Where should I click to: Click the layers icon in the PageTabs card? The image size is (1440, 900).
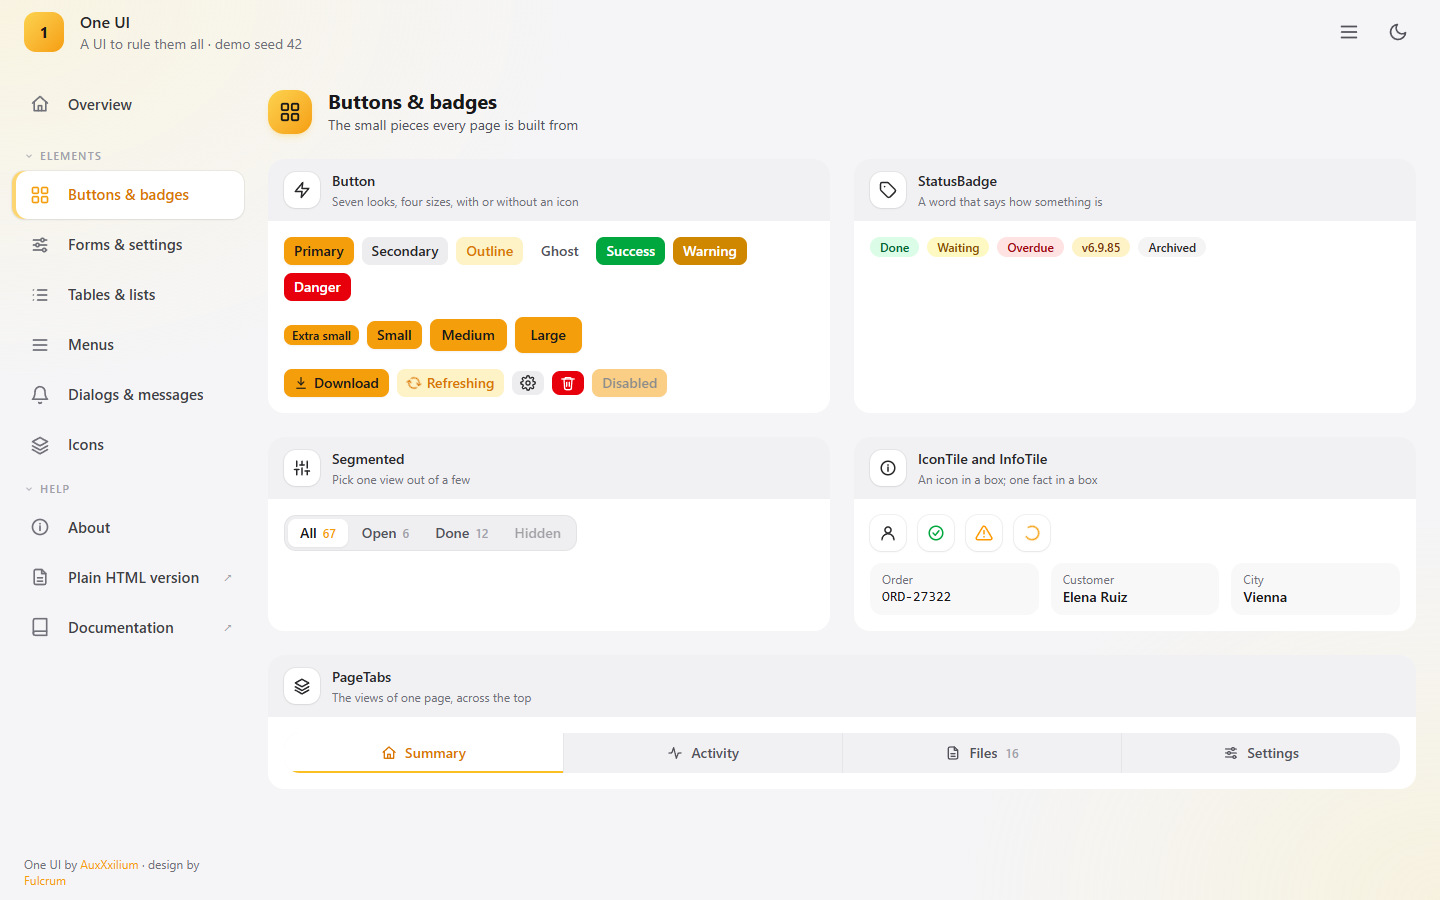[302, 686]
